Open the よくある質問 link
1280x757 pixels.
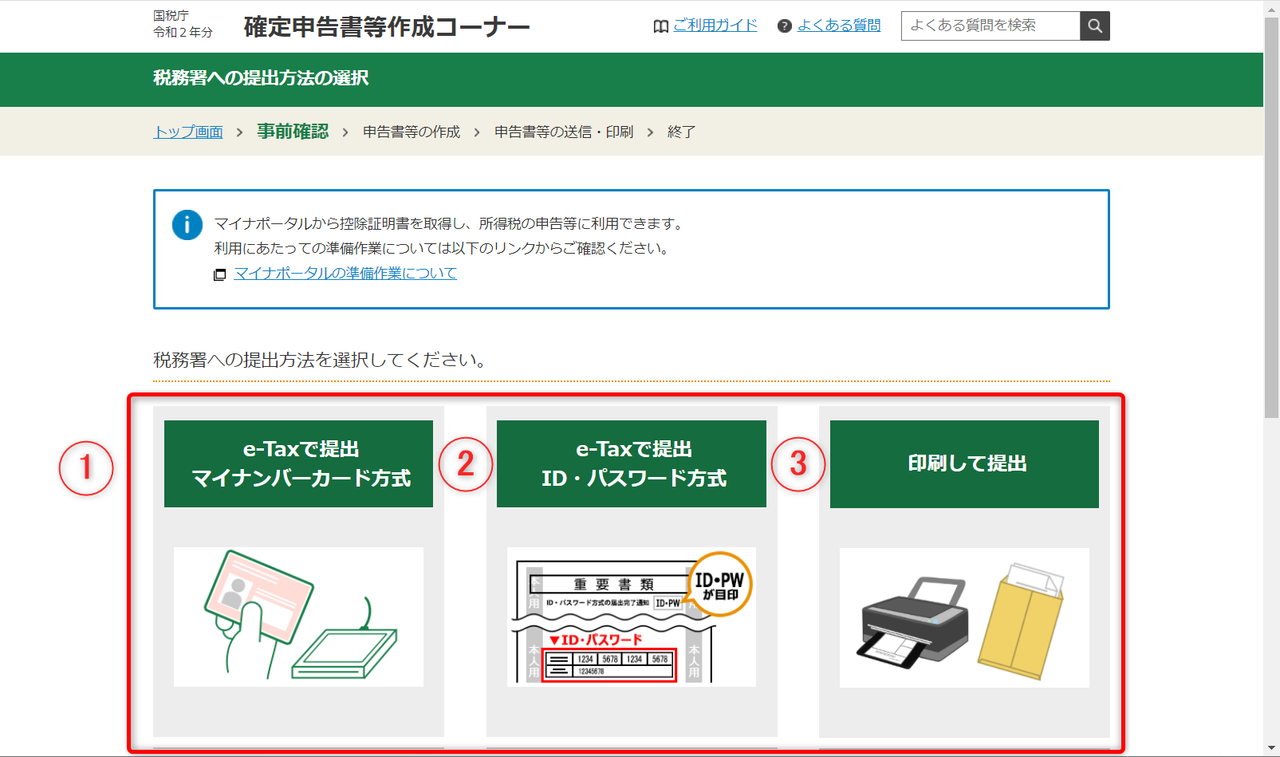click(839, 25)
